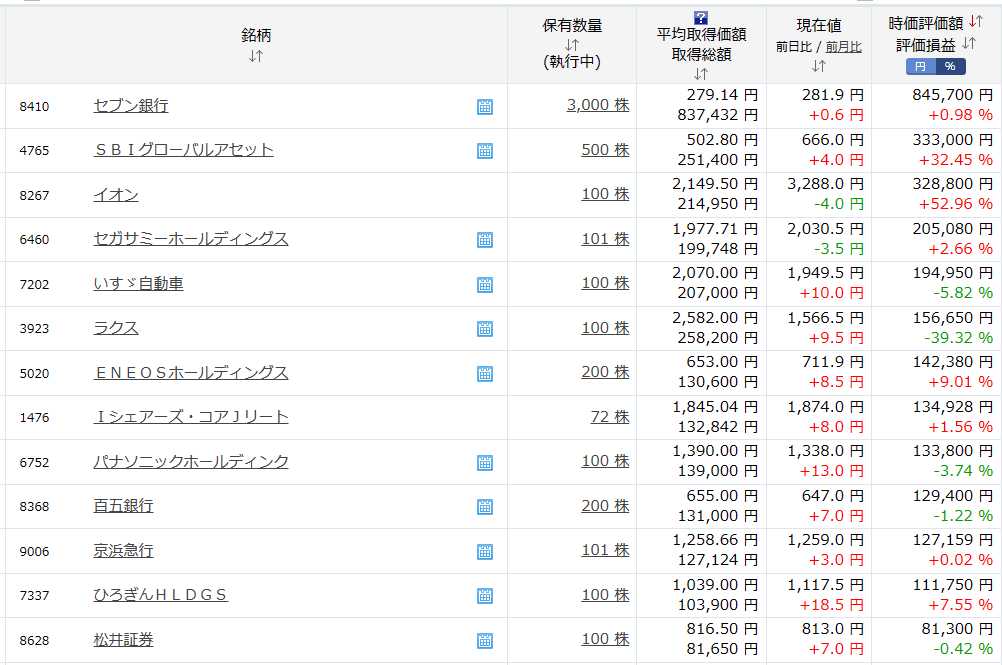Click the 3,000 株 holding quantity
Viewport: 1002px width, 665px height.
(x=598, y=105)
